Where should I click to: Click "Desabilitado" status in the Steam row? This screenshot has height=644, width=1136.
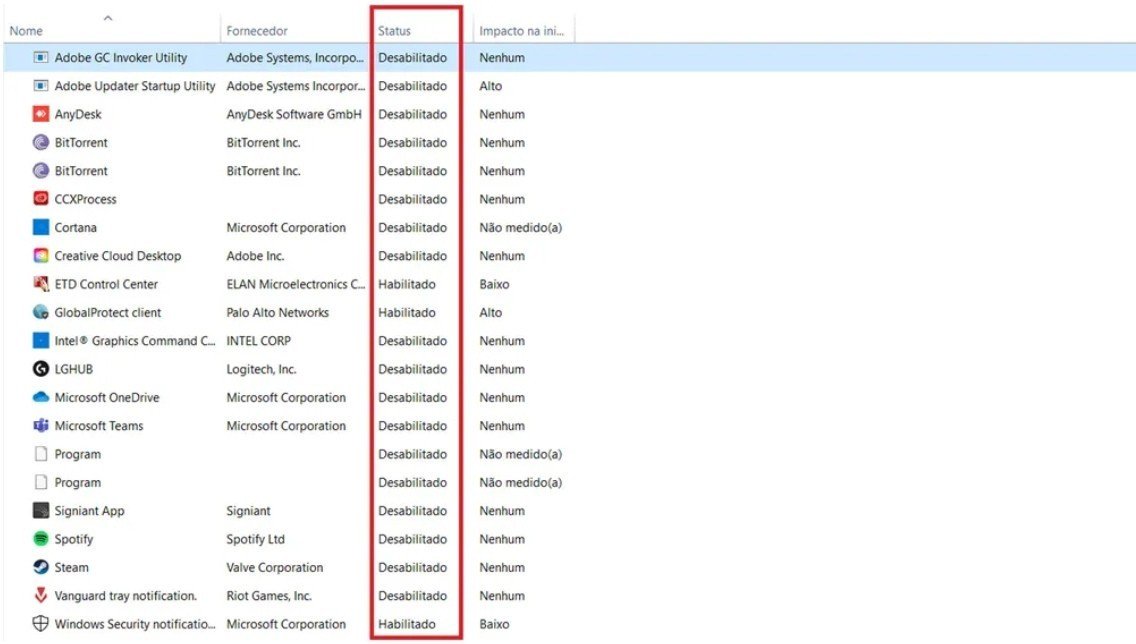(412, 566)
